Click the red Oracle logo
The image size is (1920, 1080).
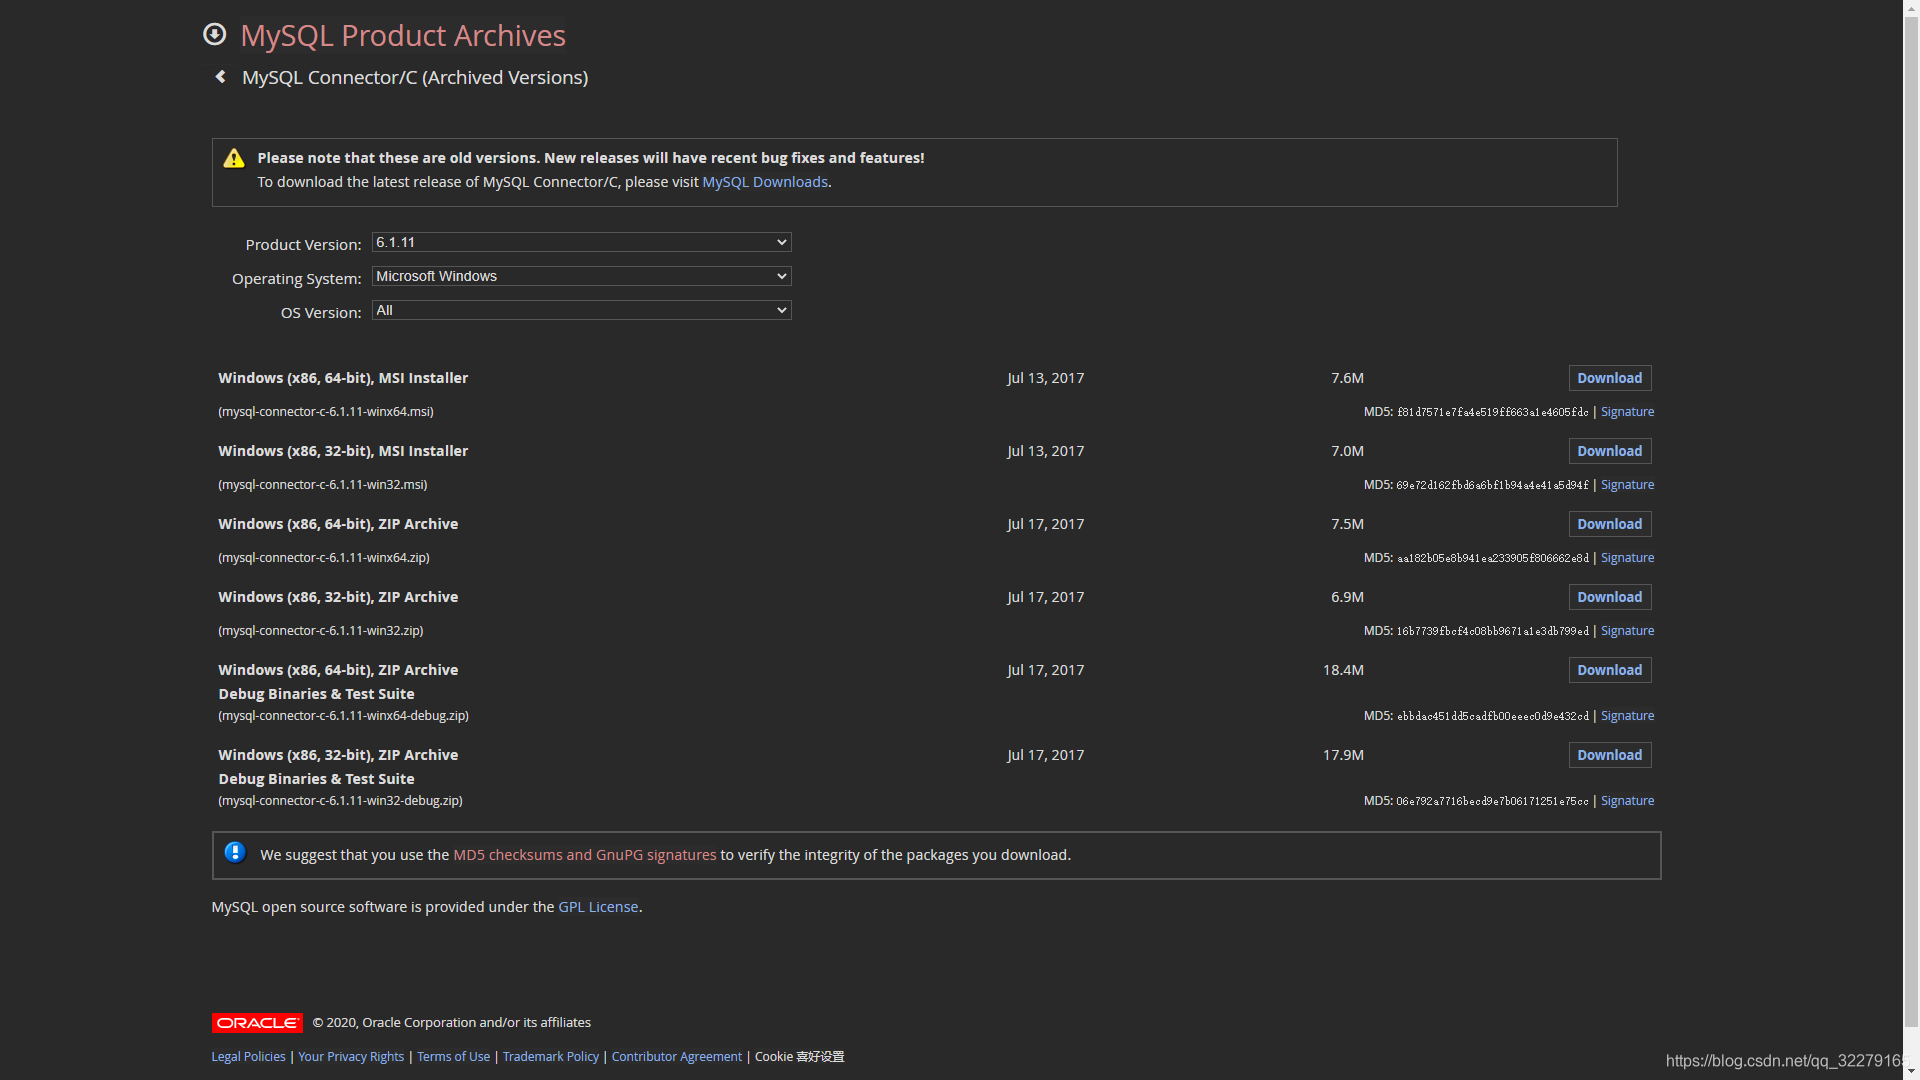pos(257,1023)
